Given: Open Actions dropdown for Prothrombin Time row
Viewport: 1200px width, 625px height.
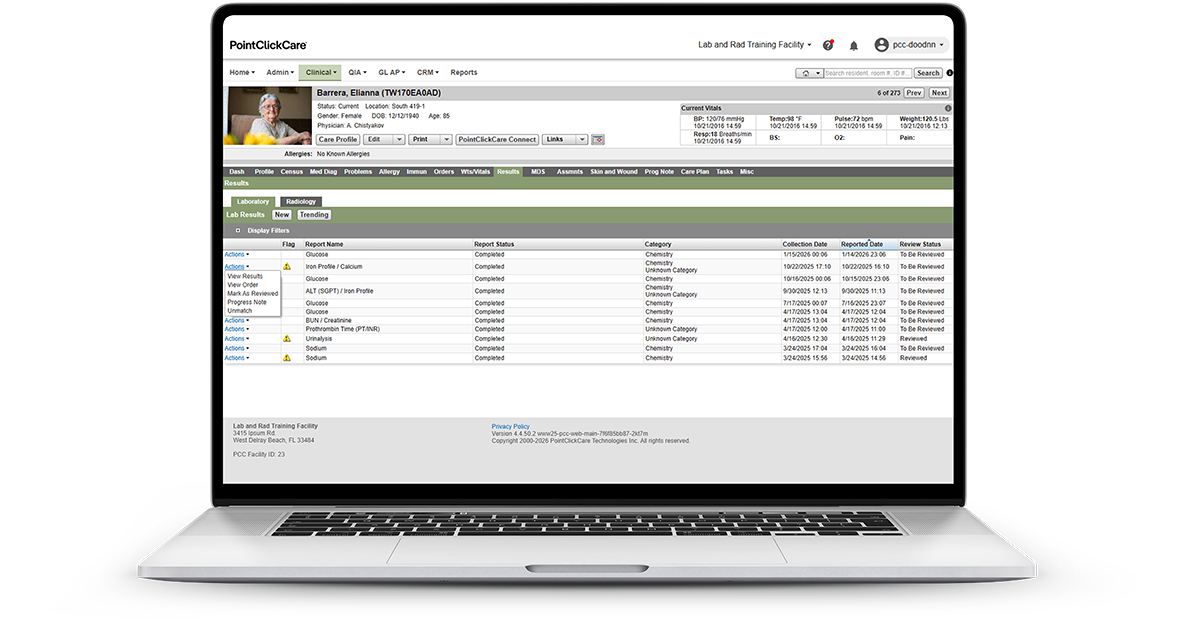Looking at the screenshot, I should point(237,329).
